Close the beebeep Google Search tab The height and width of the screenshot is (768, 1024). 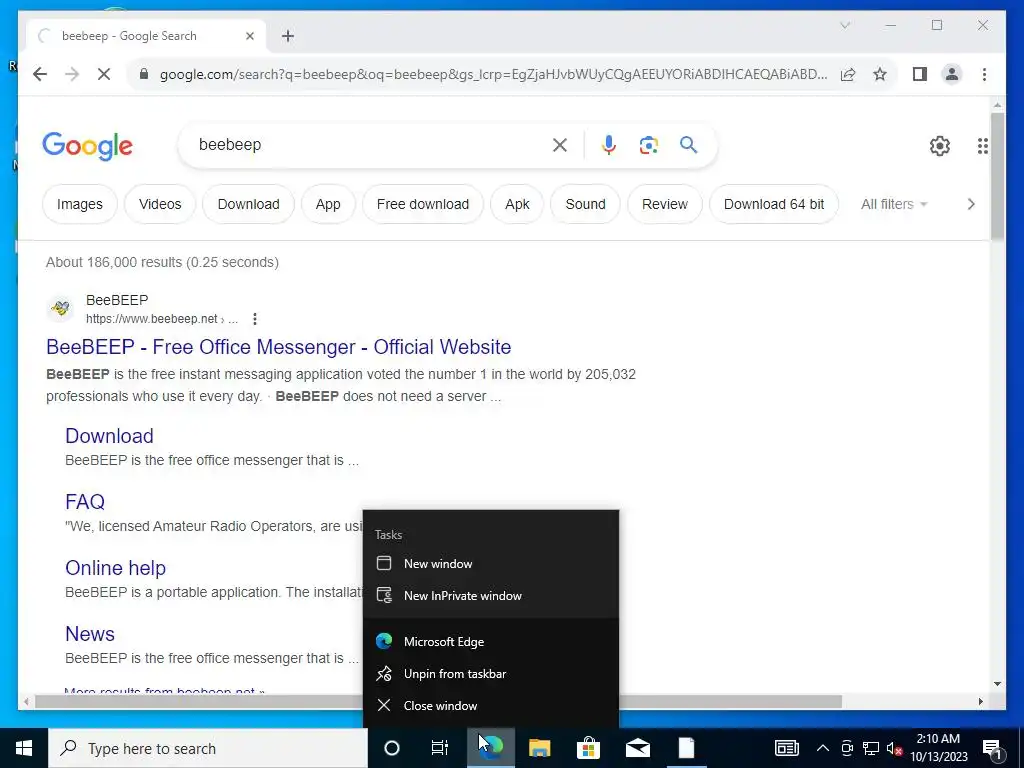coord(249,36)
